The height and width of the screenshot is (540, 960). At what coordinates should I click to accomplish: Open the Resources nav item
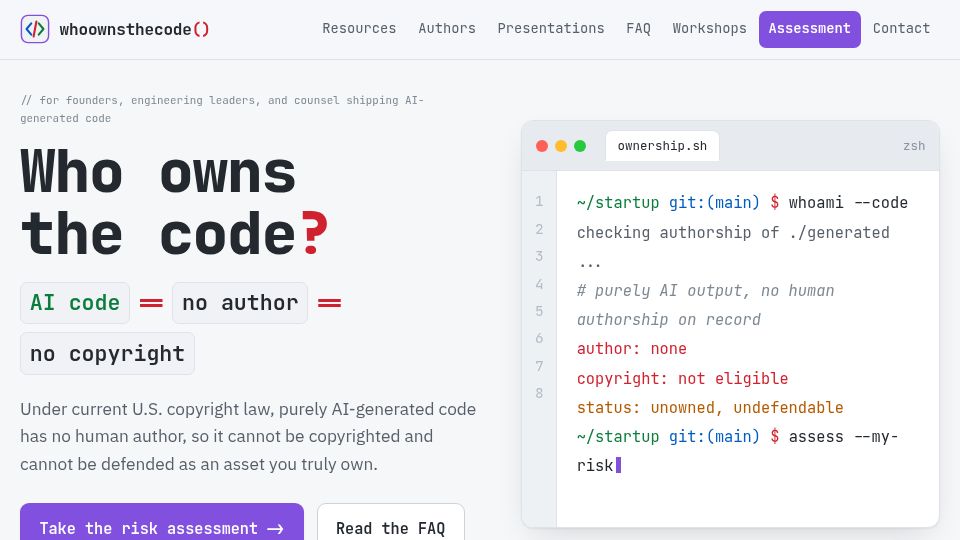click(359, 28)
